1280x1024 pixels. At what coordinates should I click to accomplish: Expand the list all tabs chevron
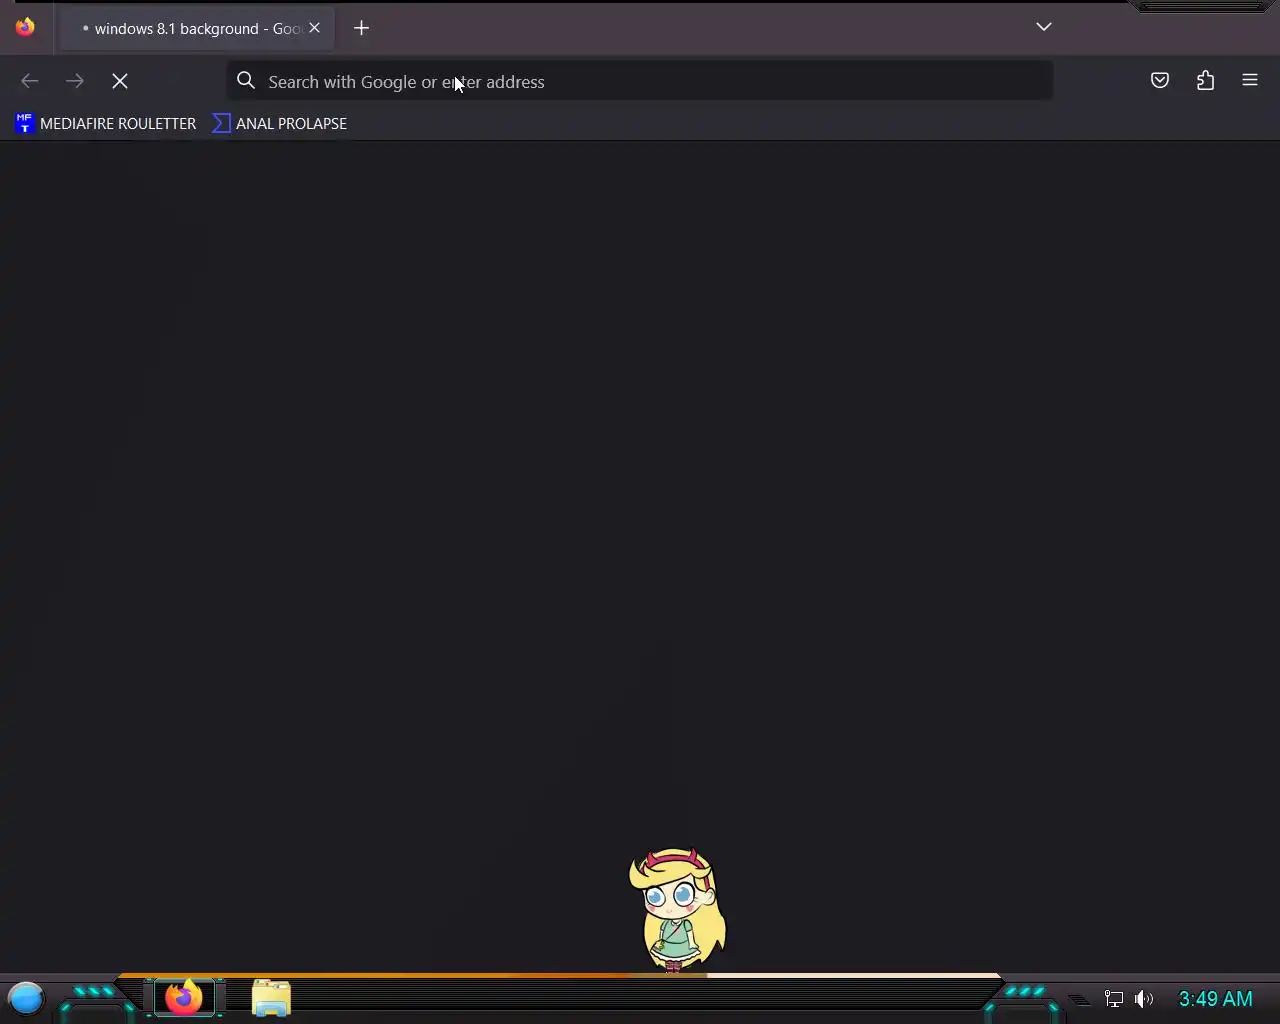tap(1044, 27)
